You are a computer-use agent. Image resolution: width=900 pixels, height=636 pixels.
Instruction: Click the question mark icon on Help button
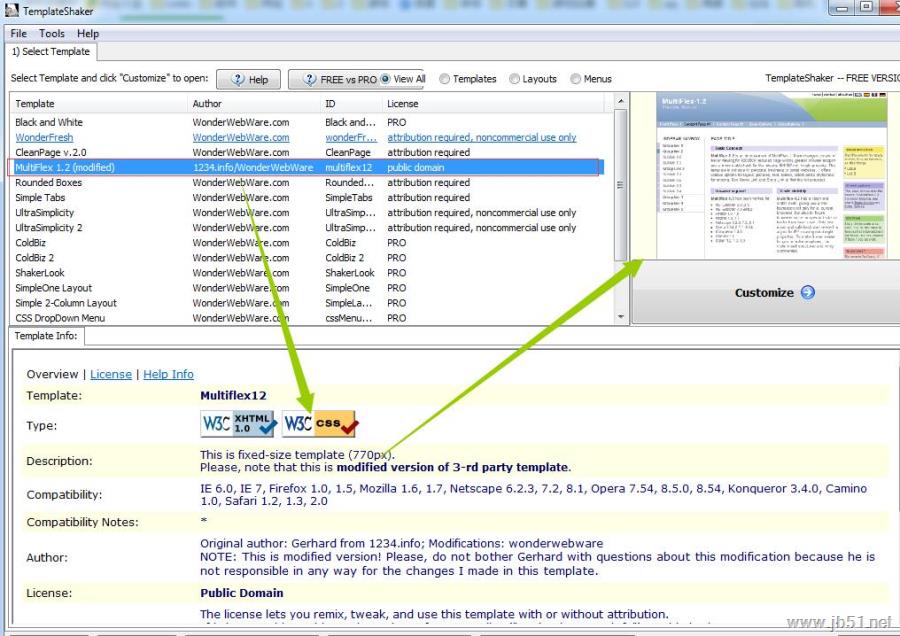coord(238,79)
